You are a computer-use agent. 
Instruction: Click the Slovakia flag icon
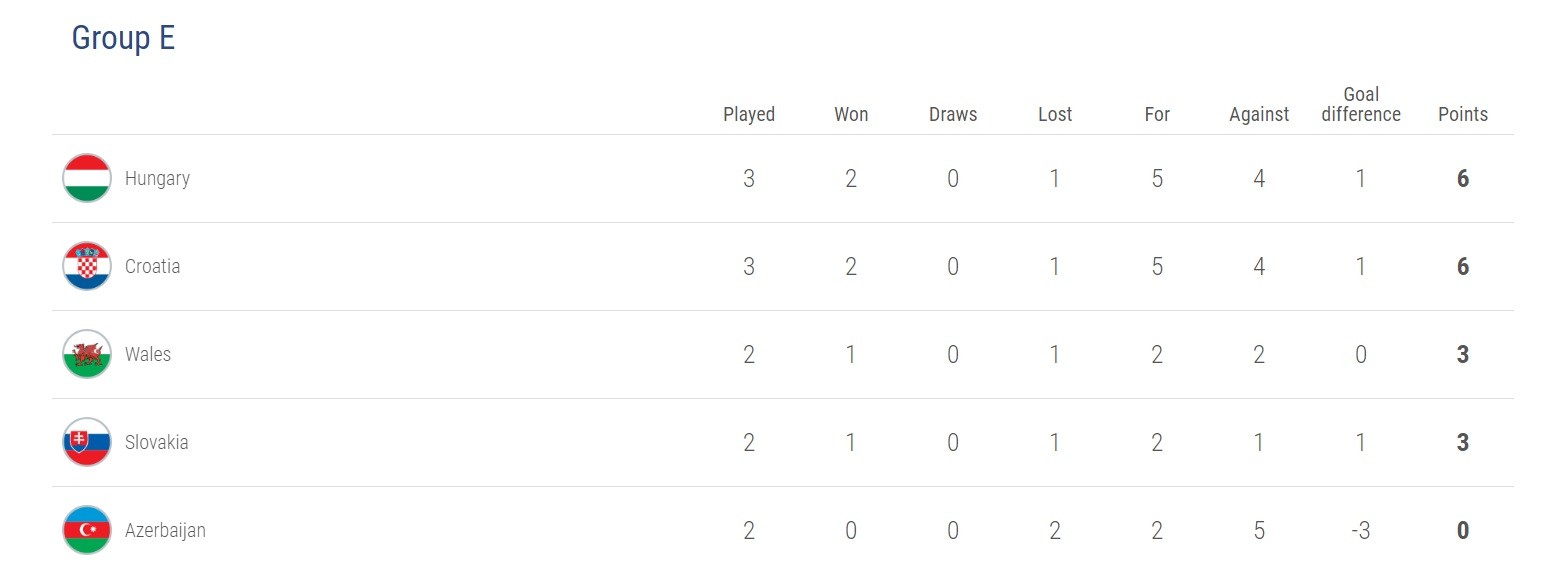tap(87, 442)
